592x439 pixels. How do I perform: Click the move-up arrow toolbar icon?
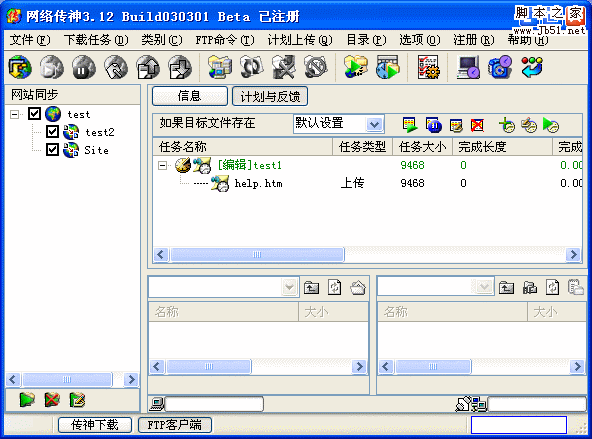point(148,68)
